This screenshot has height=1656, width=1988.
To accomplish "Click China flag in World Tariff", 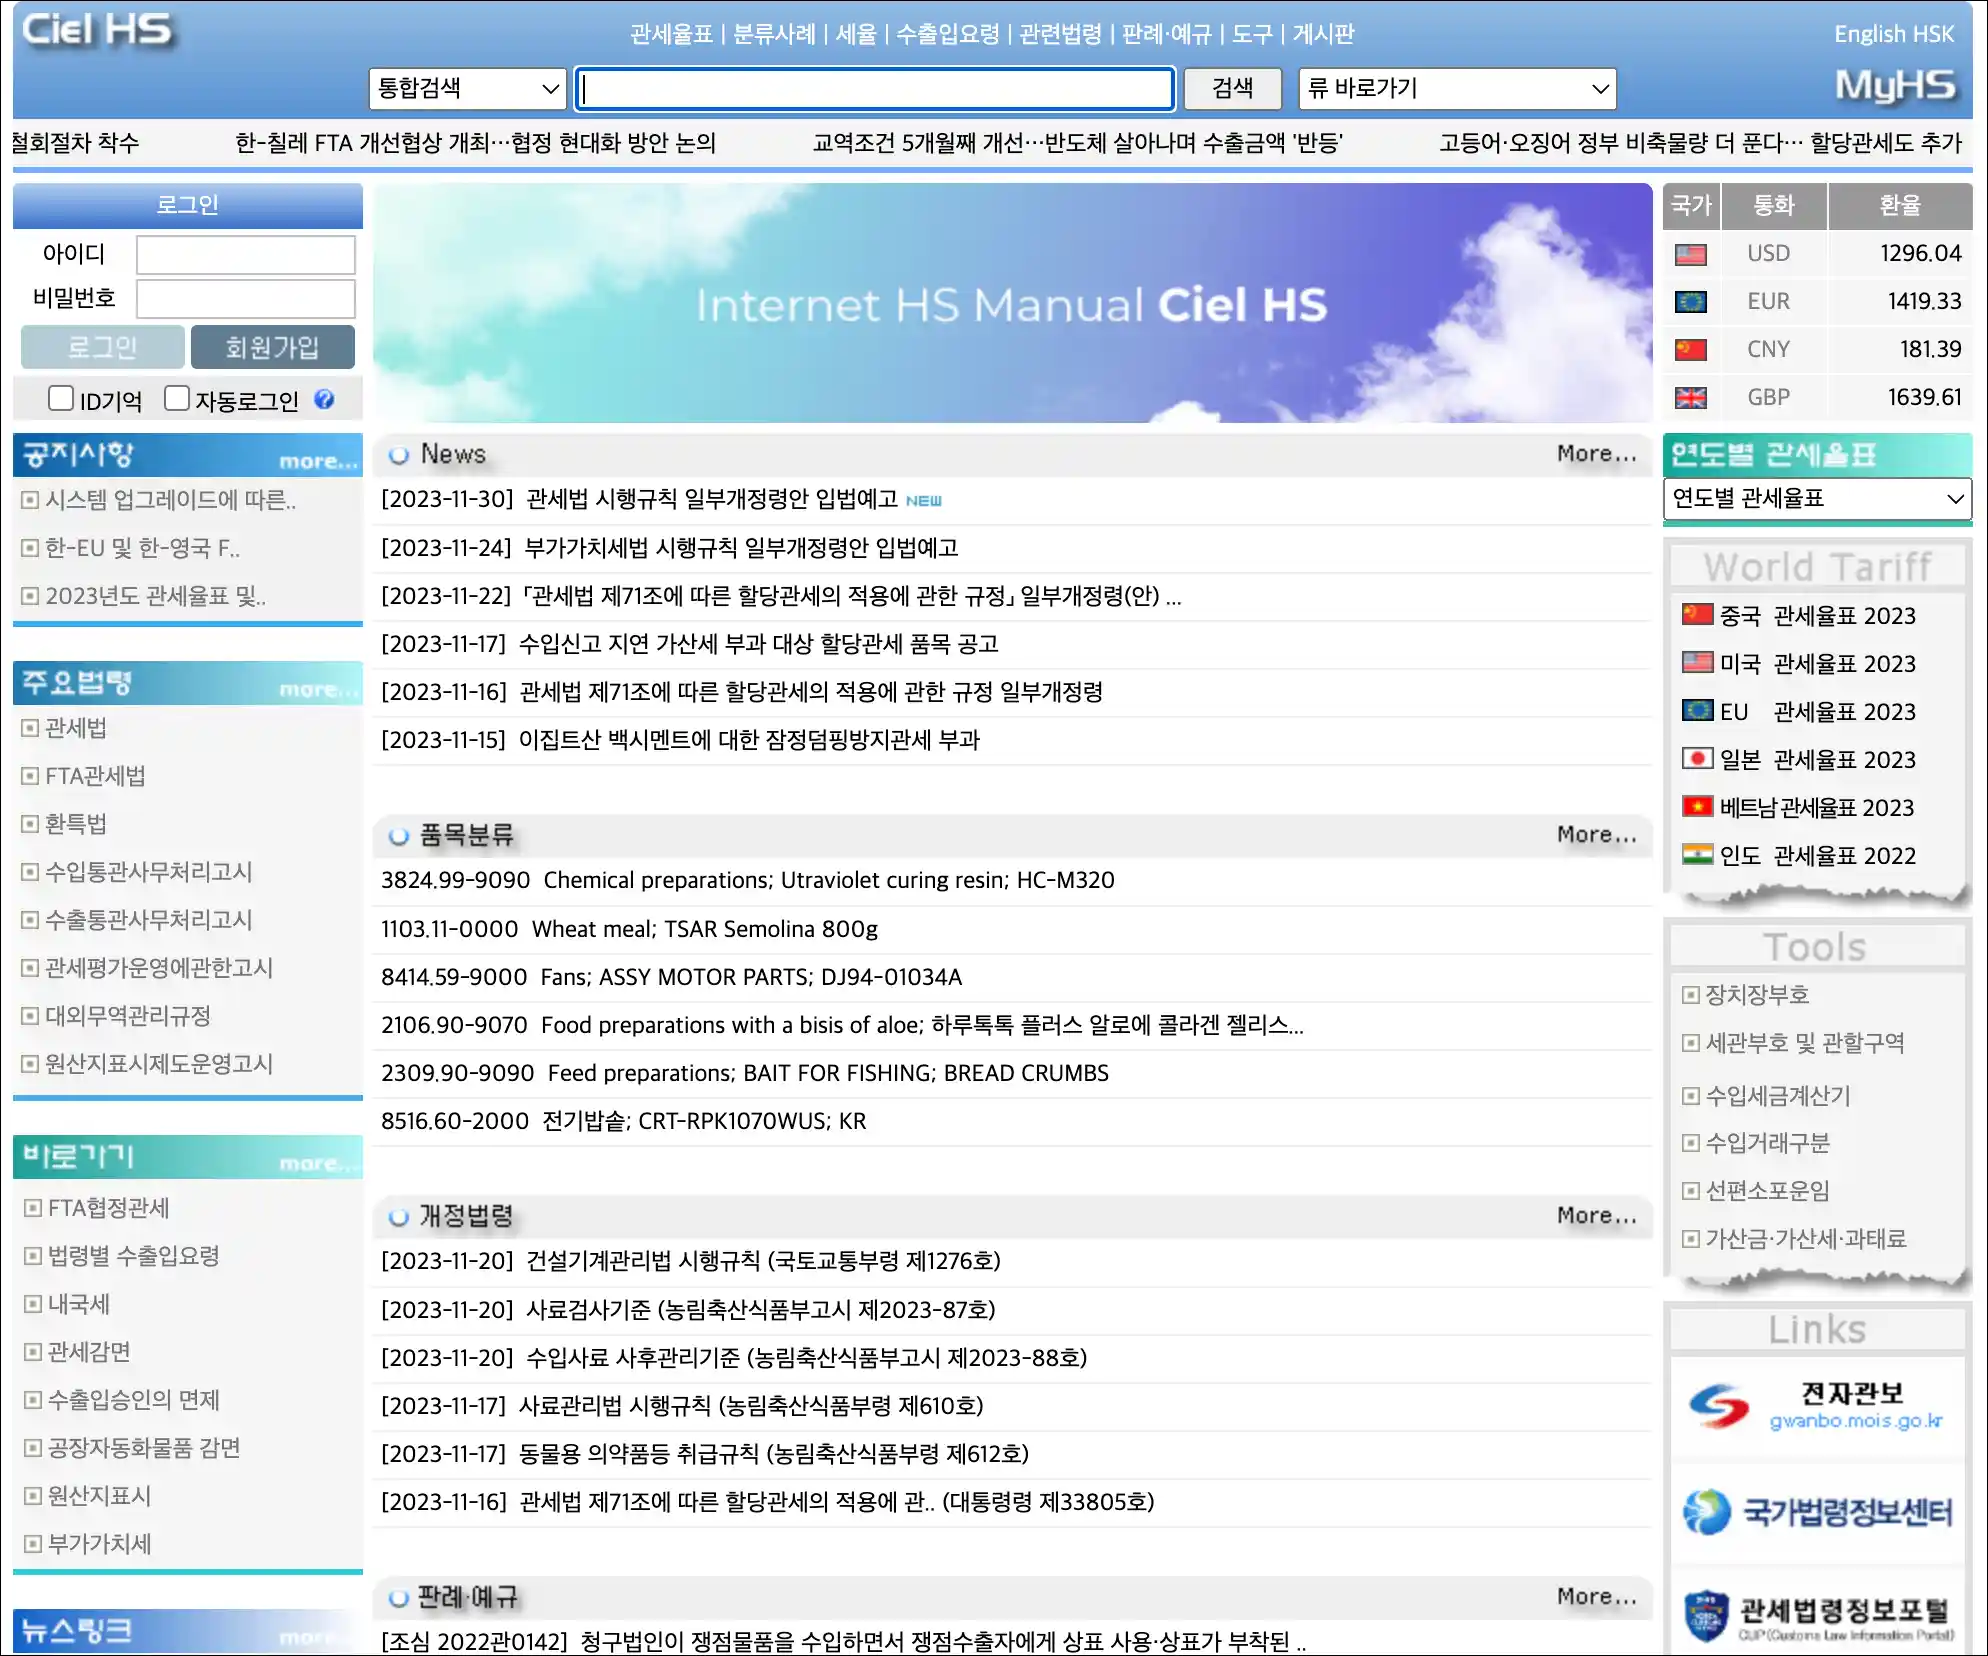I will tap(1697, 614).
